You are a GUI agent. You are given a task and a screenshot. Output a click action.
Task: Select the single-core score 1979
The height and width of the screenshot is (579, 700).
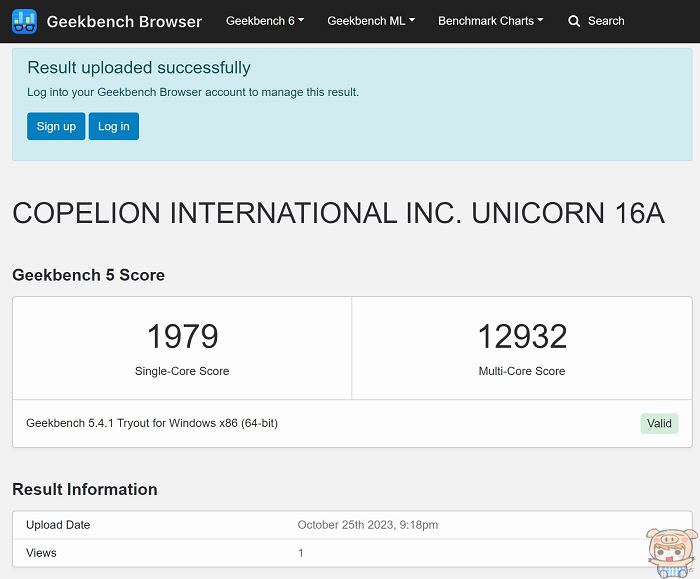[x=183, y=336]
